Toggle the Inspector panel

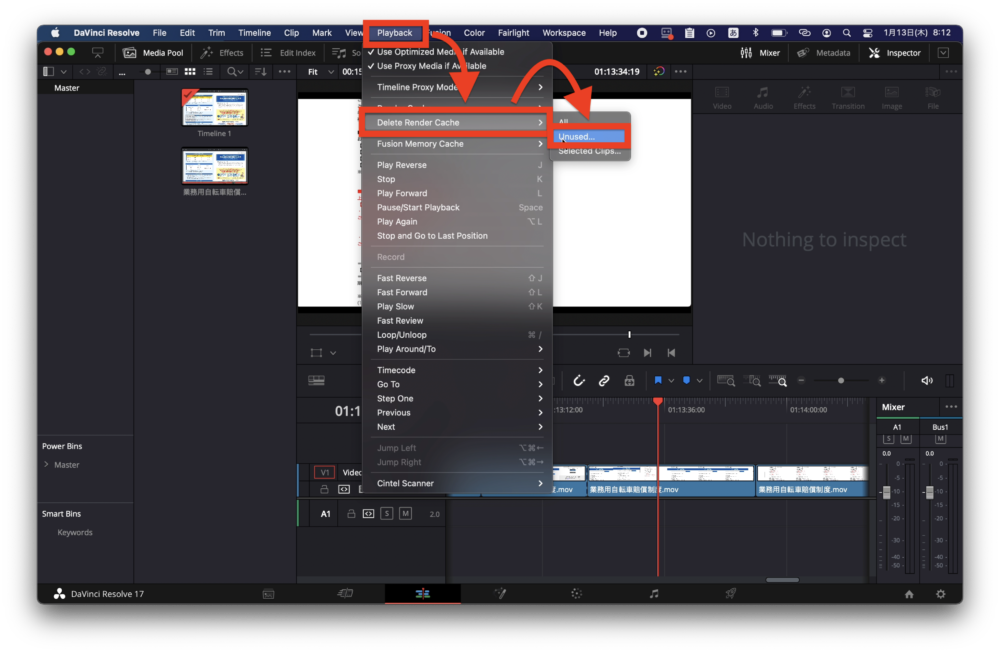click(895, 53)
